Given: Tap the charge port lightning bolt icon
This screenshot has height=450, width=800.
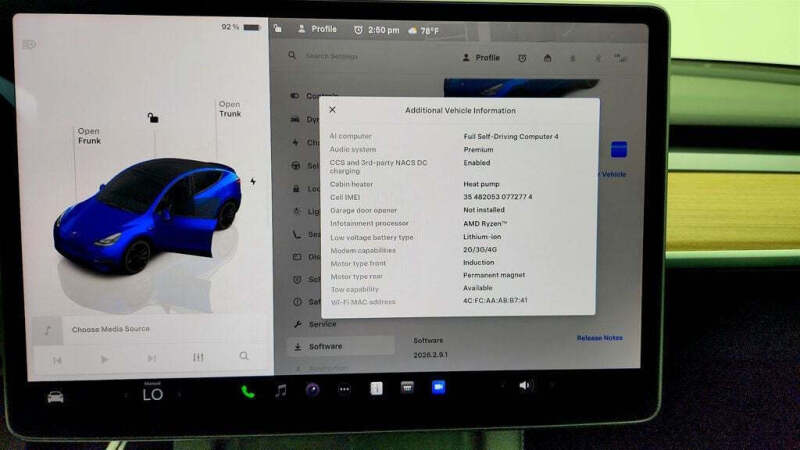Looking at the screenshot, I should coord(253,181).
